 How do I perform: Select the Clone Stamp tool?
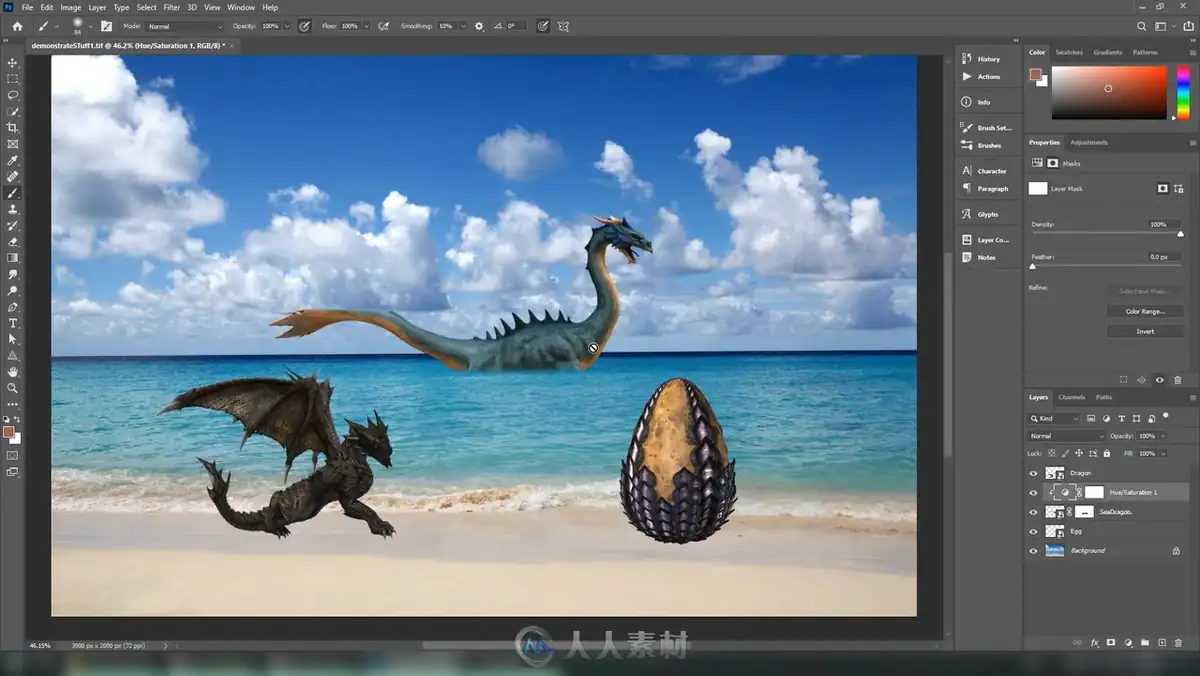point(13,209)
